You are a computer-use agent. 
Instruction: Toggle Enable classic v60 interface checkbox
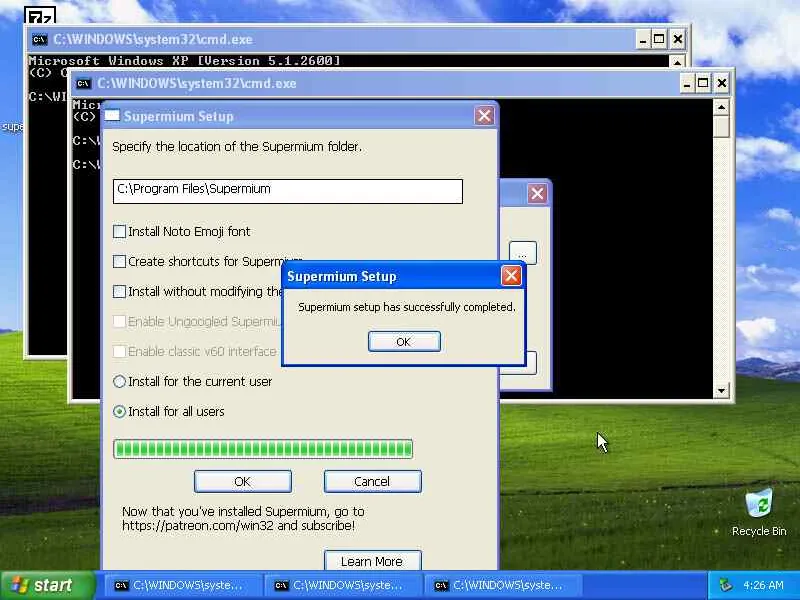coord(119,352)
